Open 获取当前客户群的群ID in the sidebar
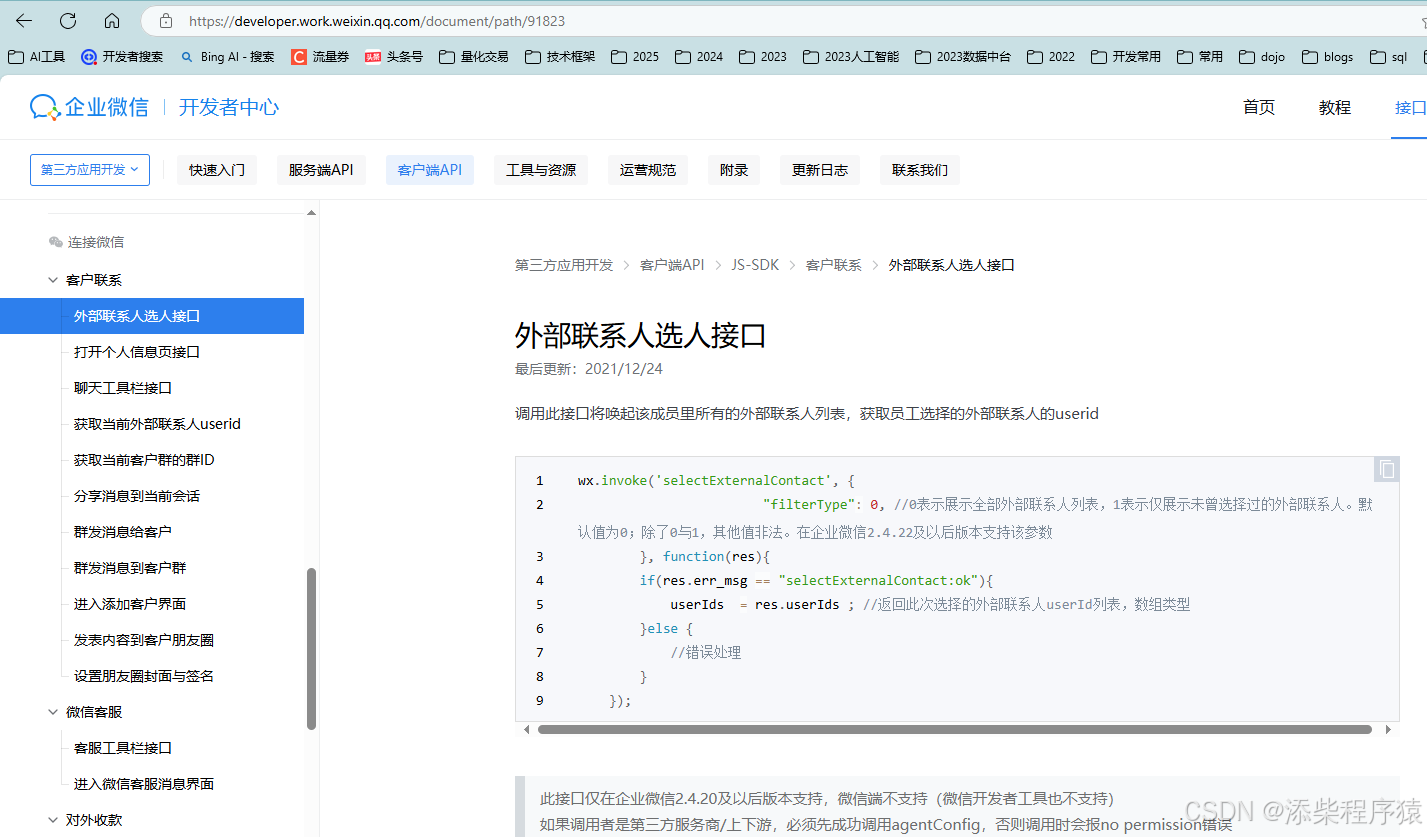 pyautogui.click(x=144, y=460)
